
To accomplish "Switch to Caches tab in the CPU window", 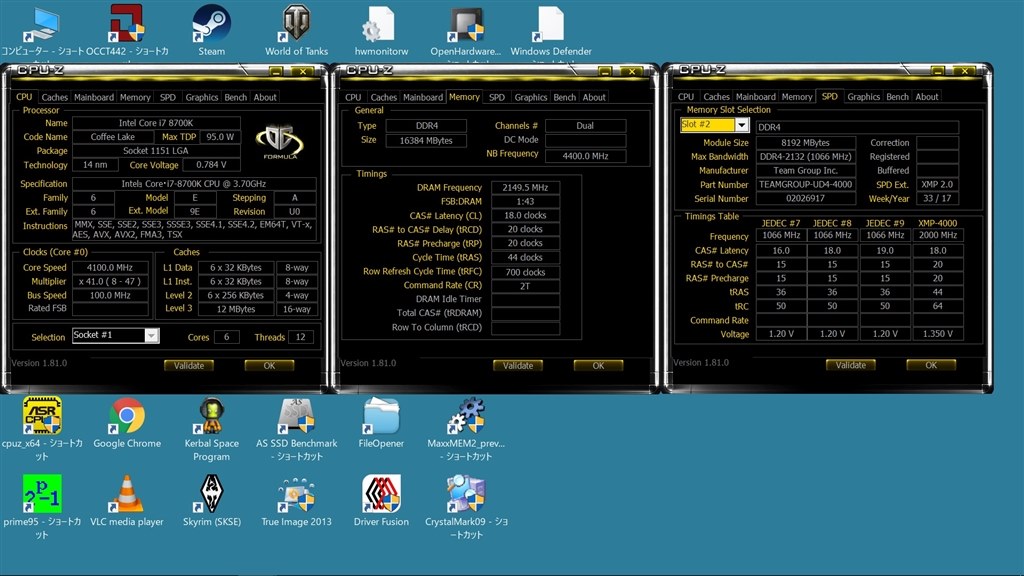I will click(54, 97).
